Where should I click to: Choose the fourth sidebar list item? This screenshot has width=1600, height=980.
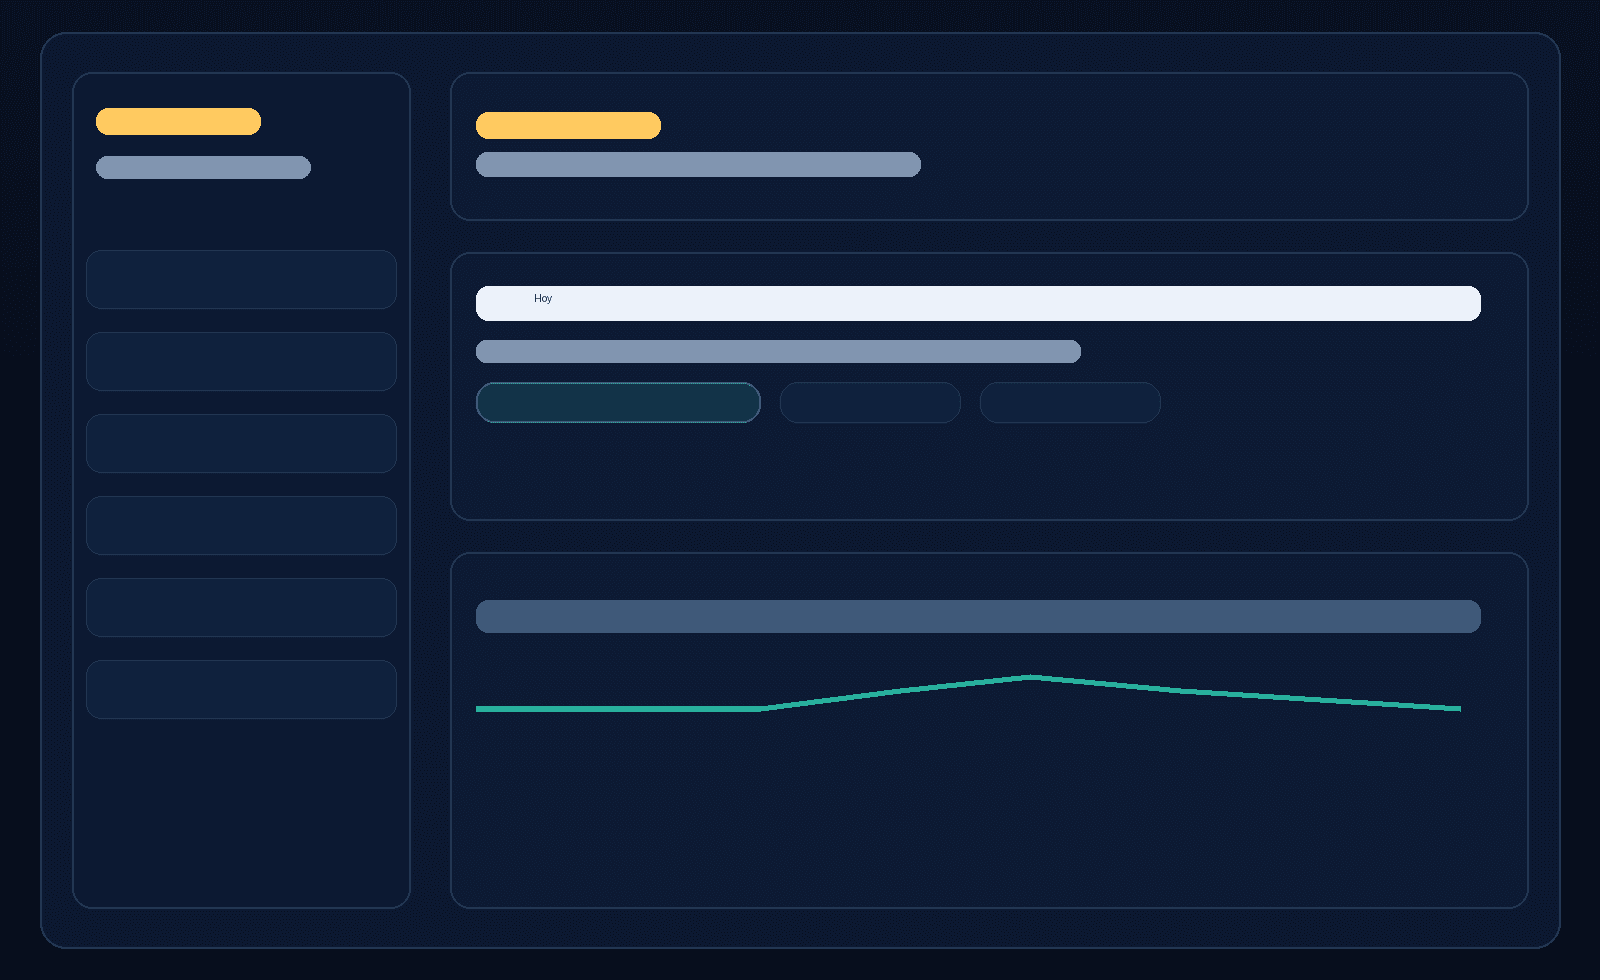(241, 525)
